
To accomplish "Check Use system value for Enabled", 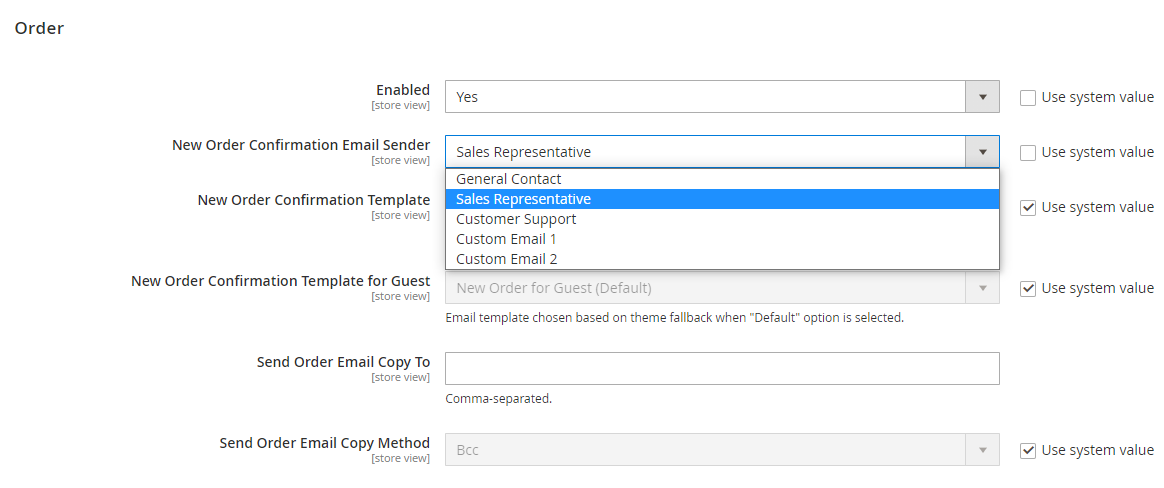I will pos(1028,97).
